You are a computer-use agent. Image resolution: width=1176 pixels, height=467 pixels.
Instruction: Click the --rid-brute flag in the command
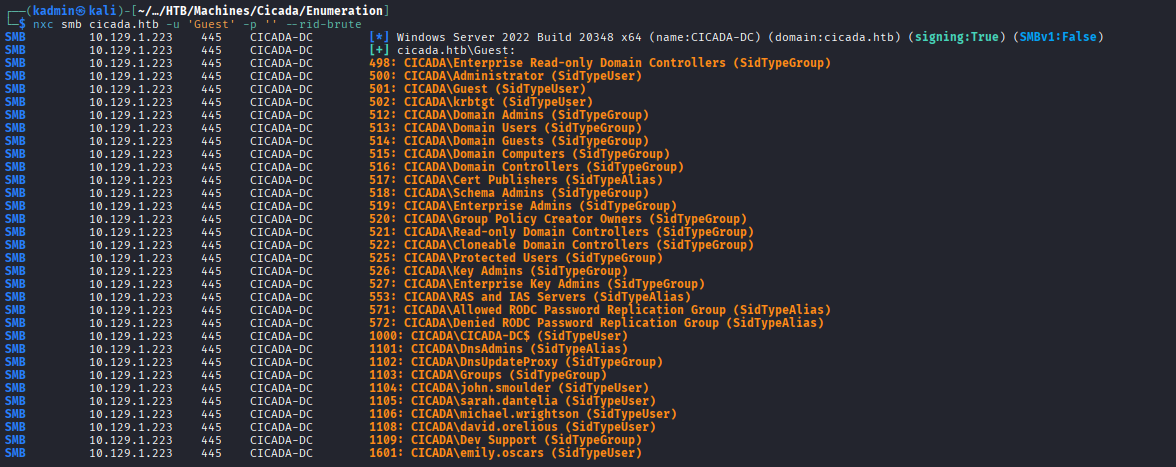(323, 24)
